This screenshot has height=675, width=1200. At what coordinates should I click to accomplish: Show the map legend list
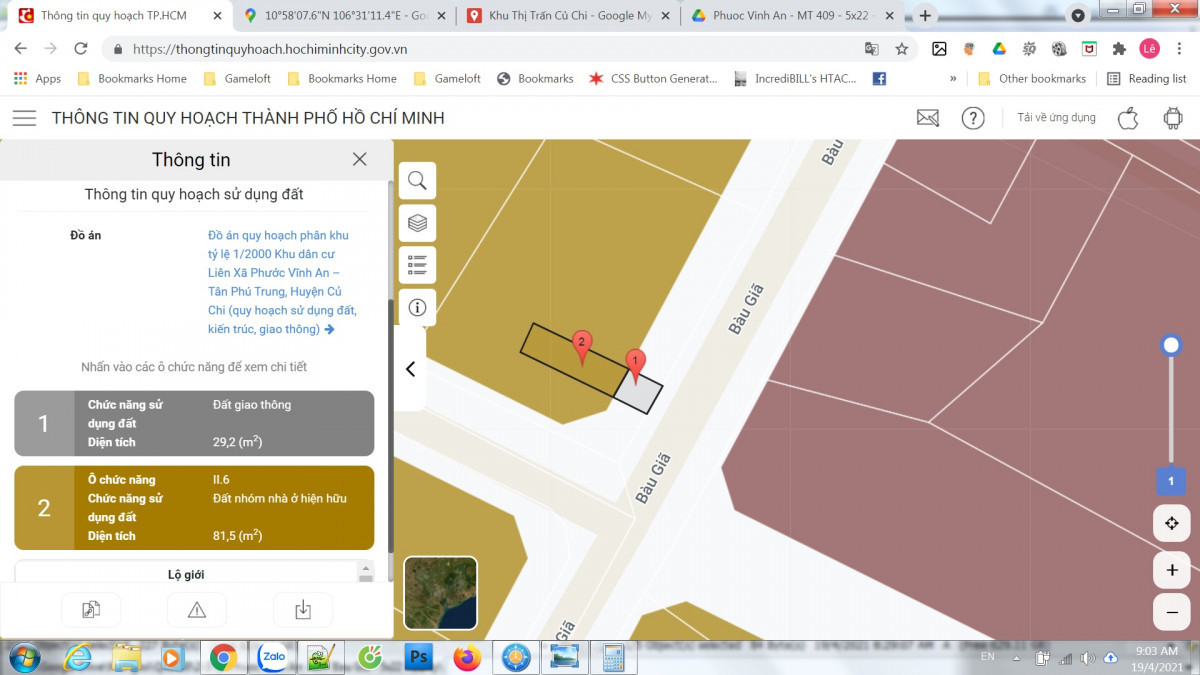pos(417,265)
